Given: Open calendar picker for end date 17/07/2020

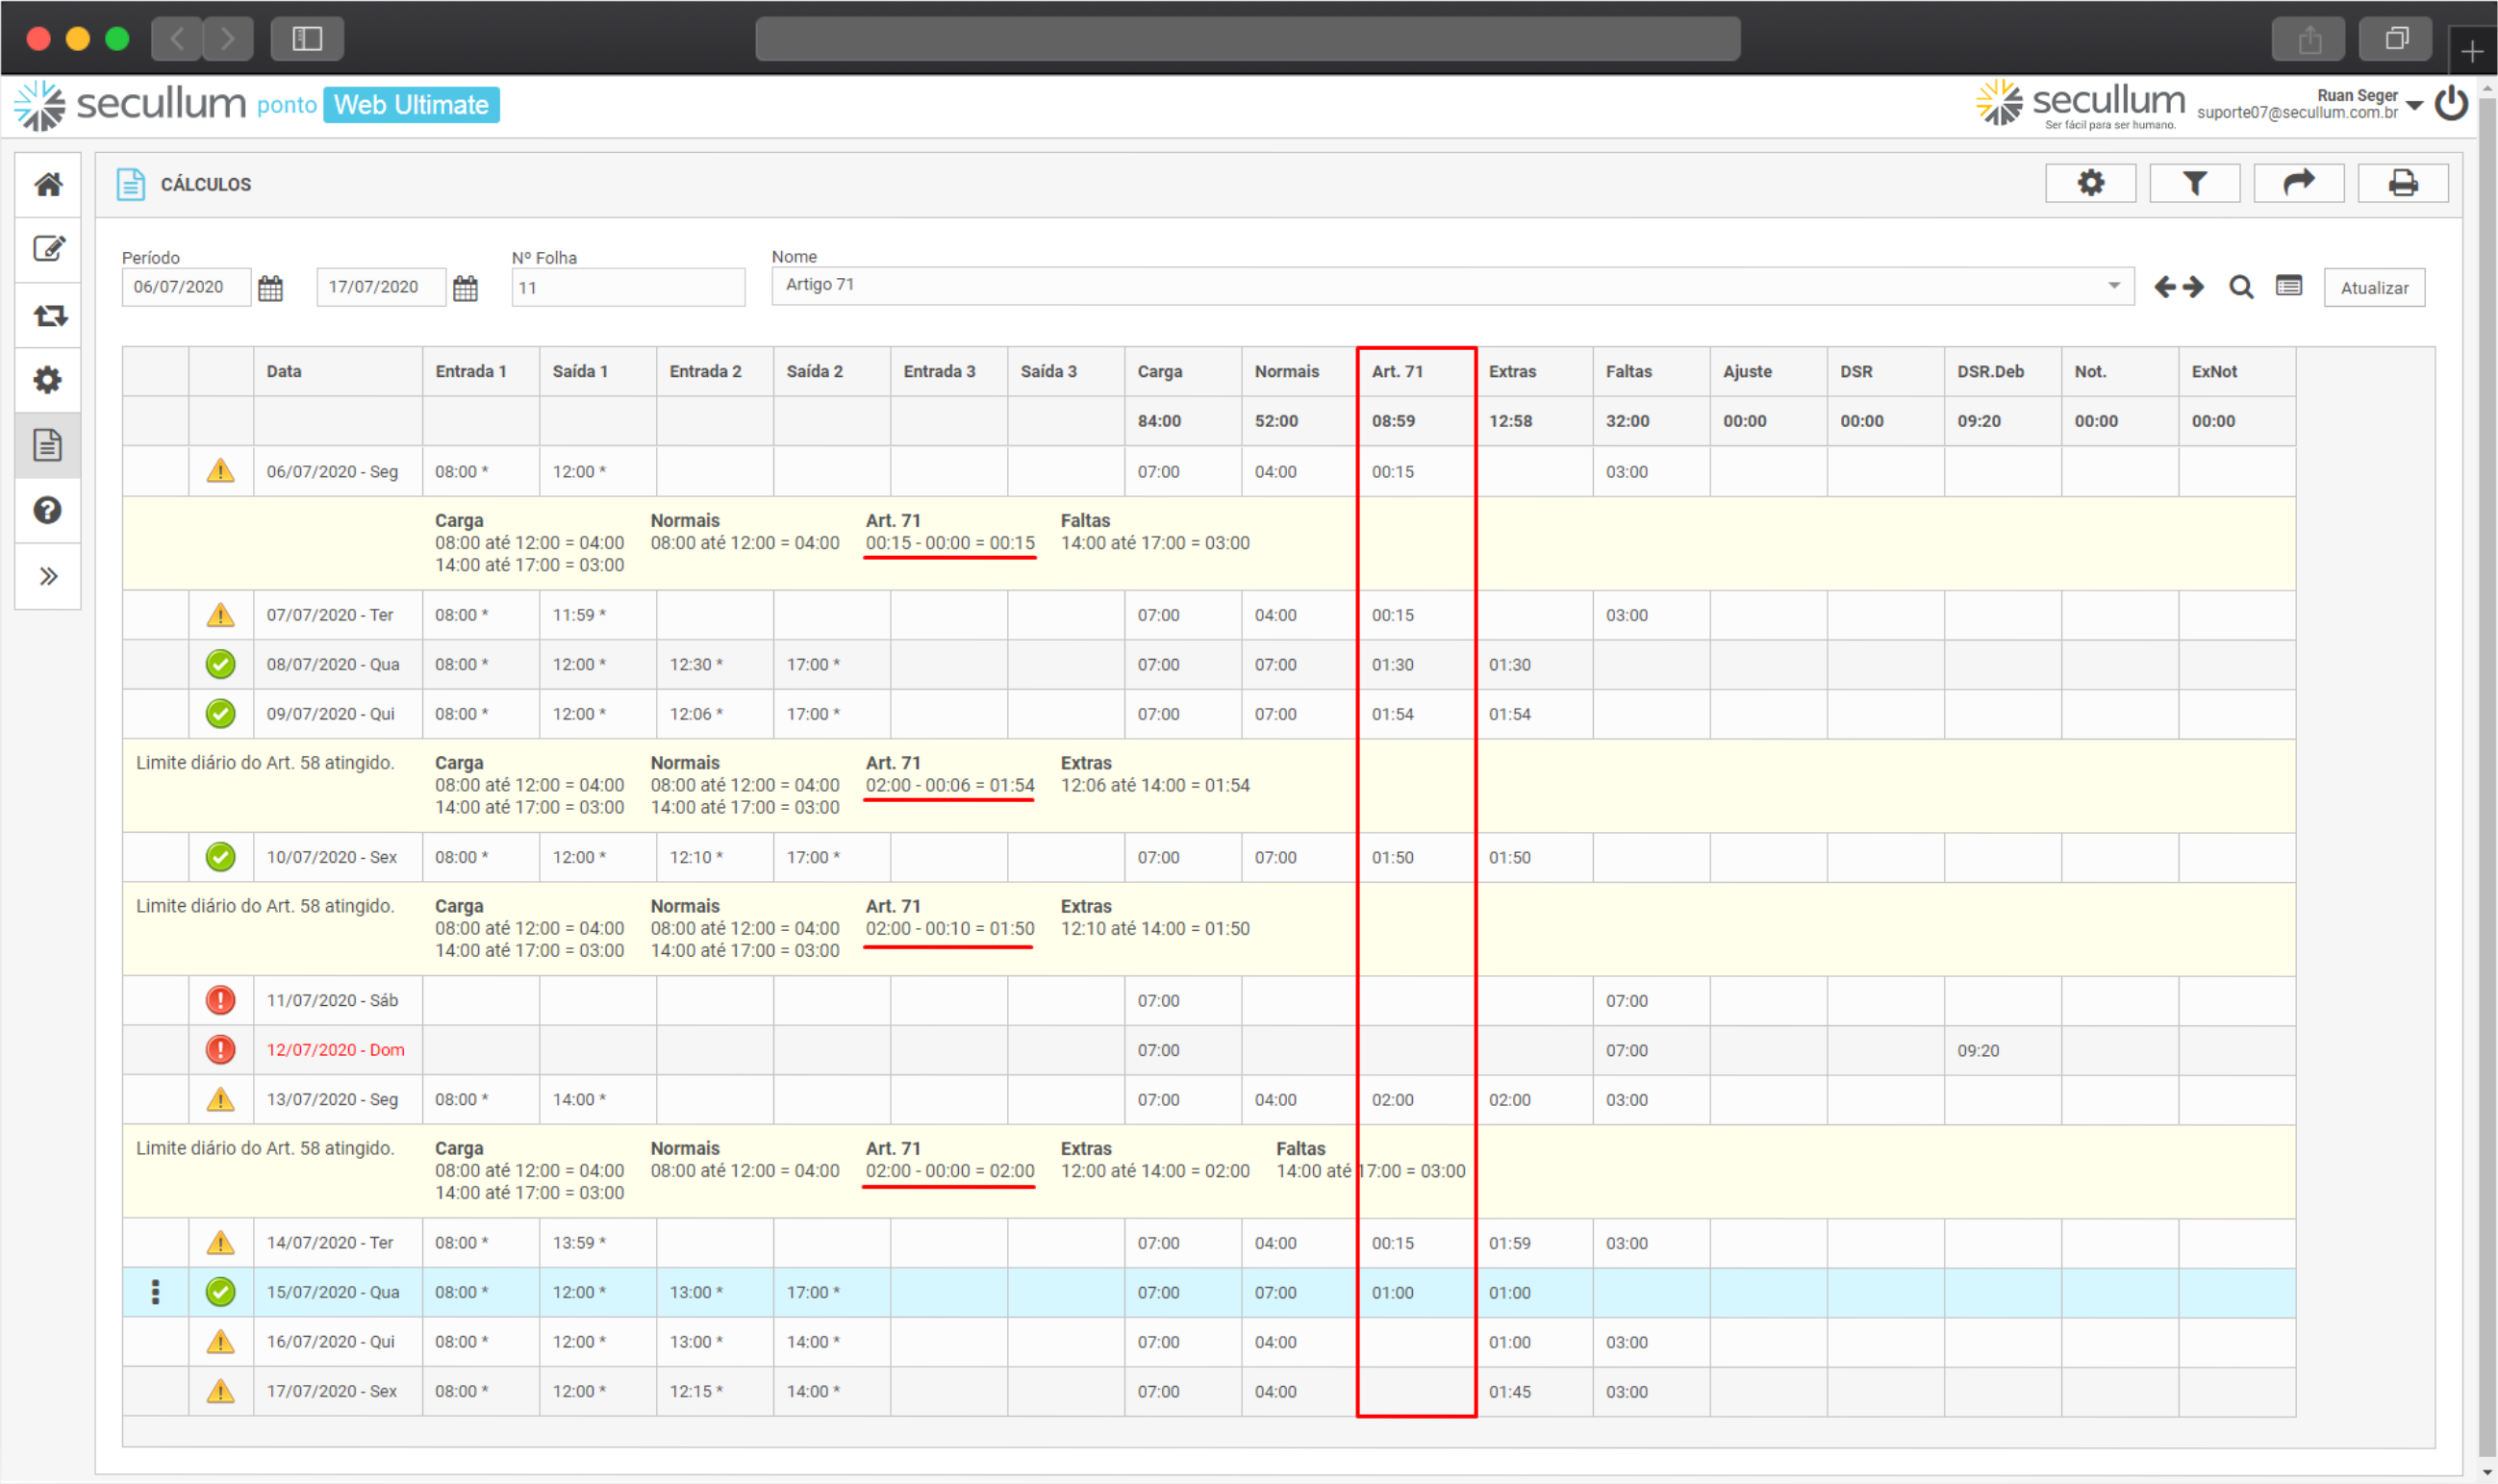Looking at the screenshot, I should coord(465,289).
